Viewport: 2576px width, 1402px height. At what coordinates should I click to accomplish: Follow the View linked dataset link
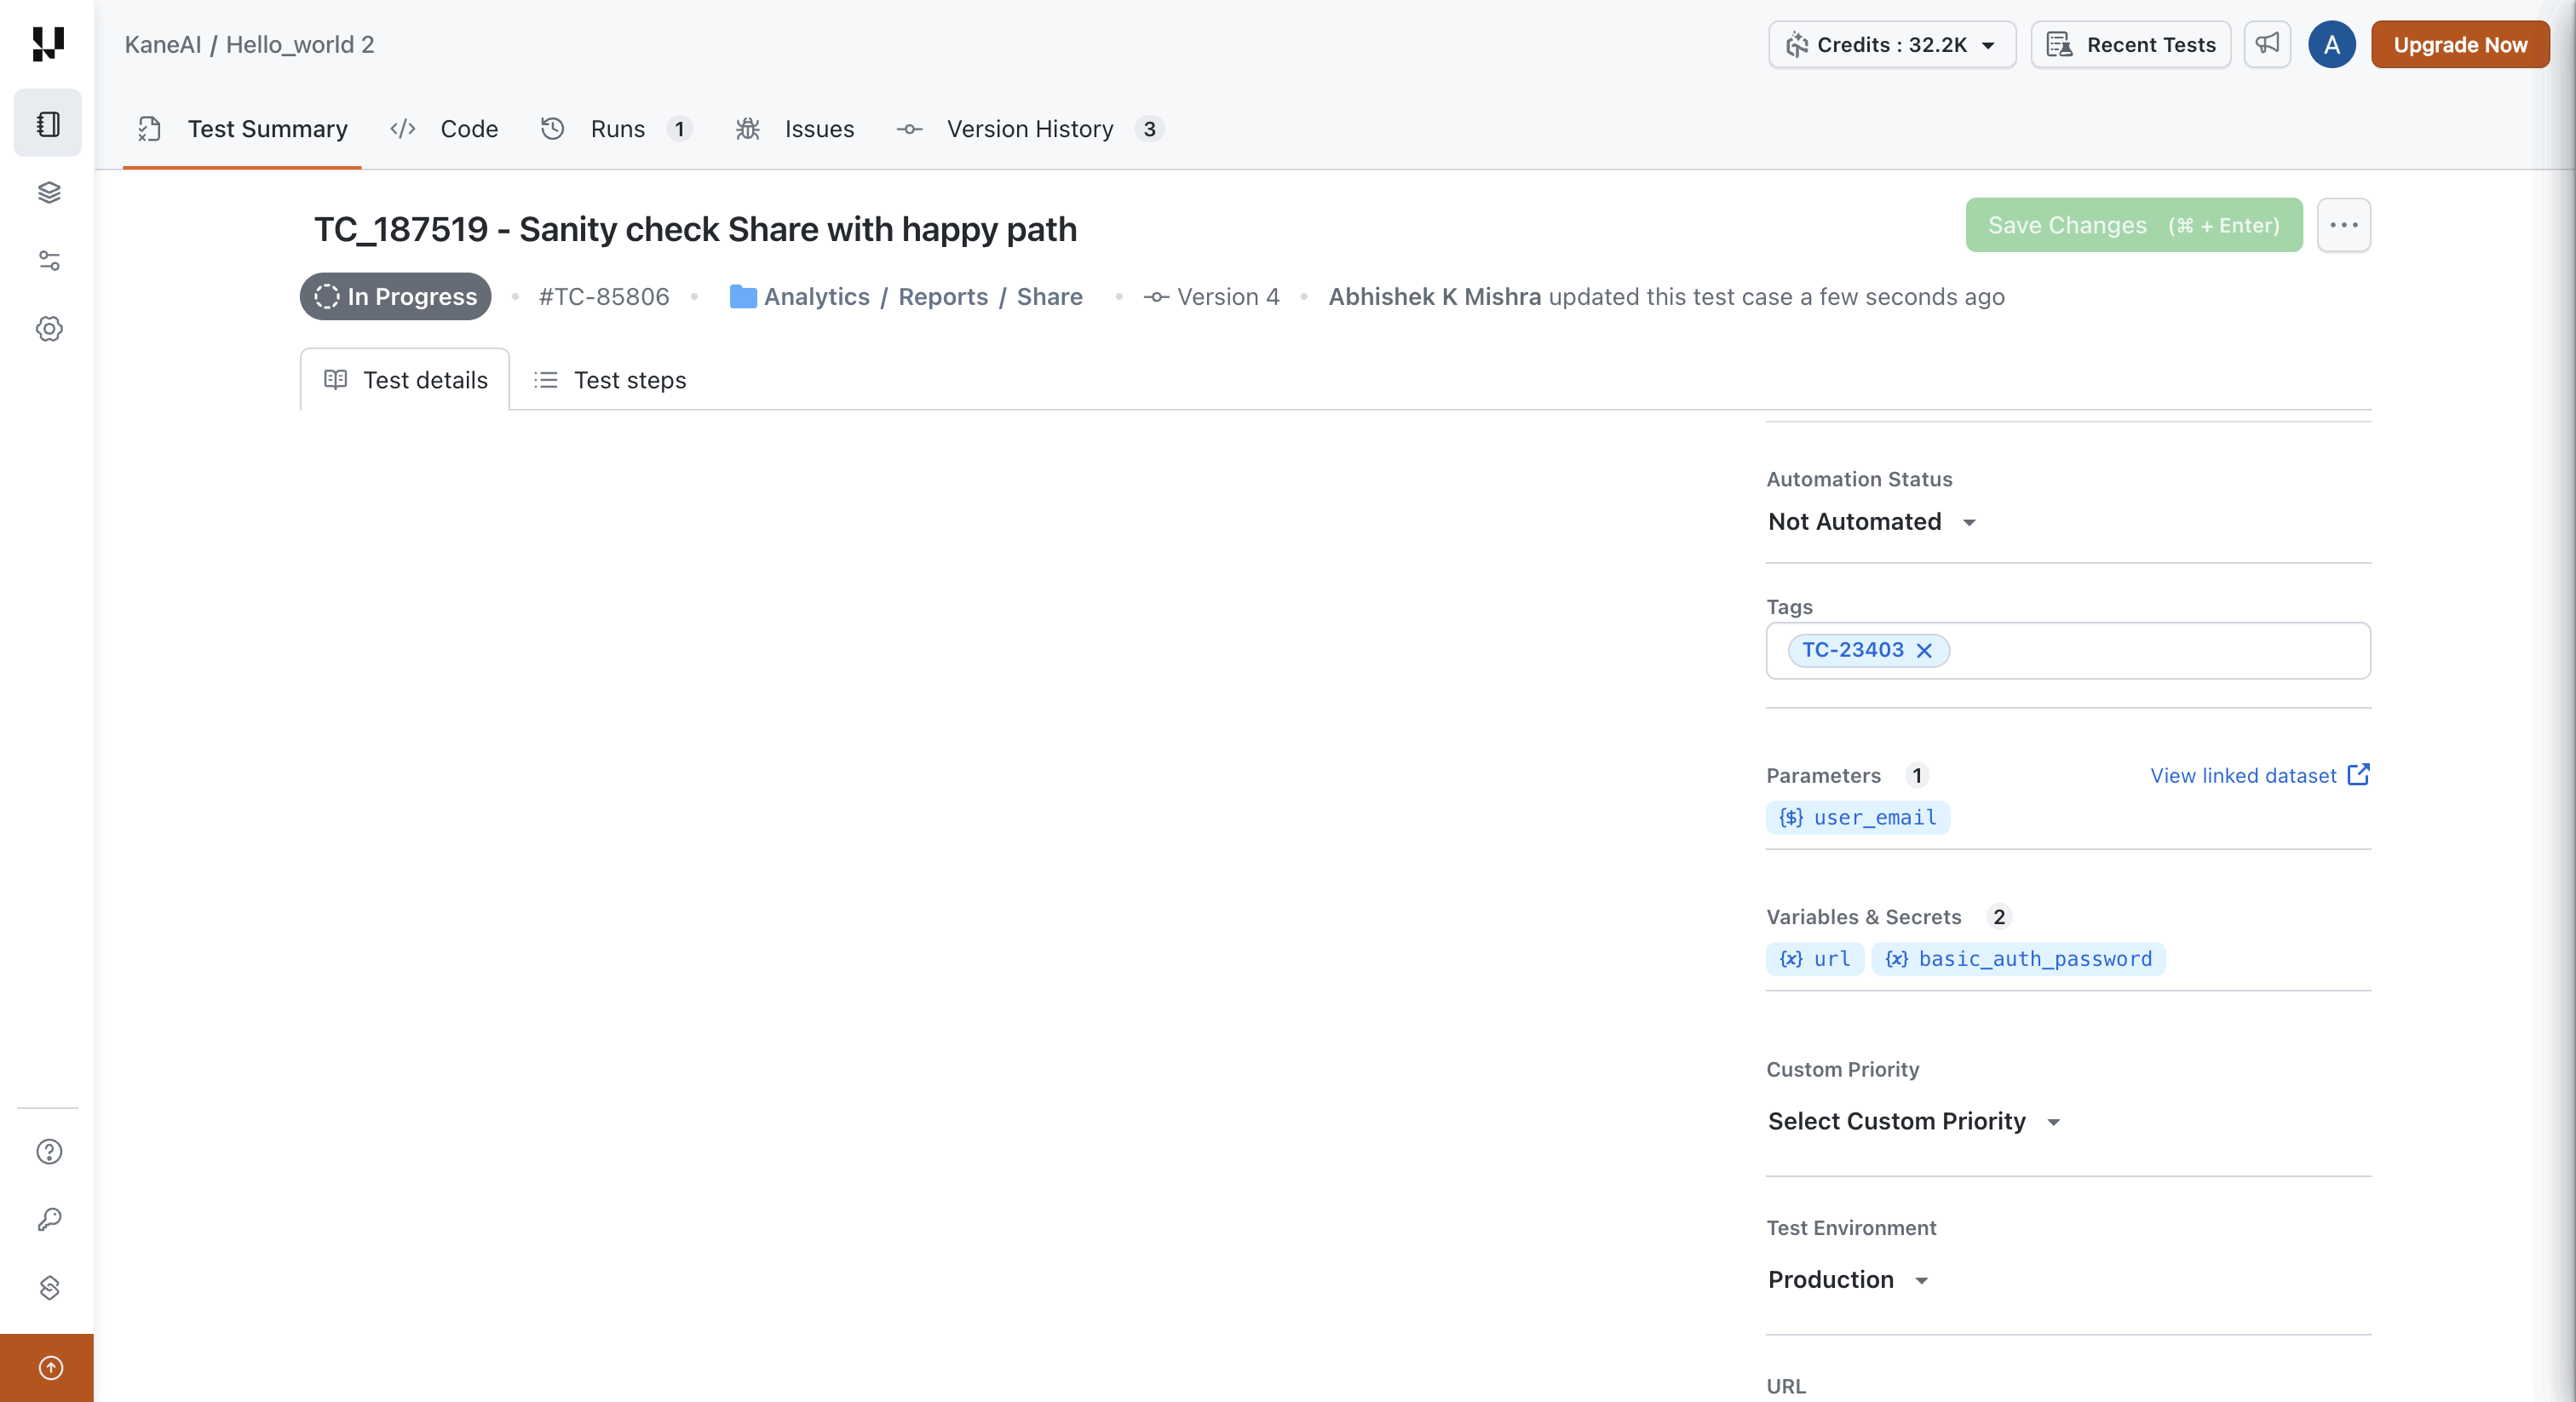[2243, 775]
